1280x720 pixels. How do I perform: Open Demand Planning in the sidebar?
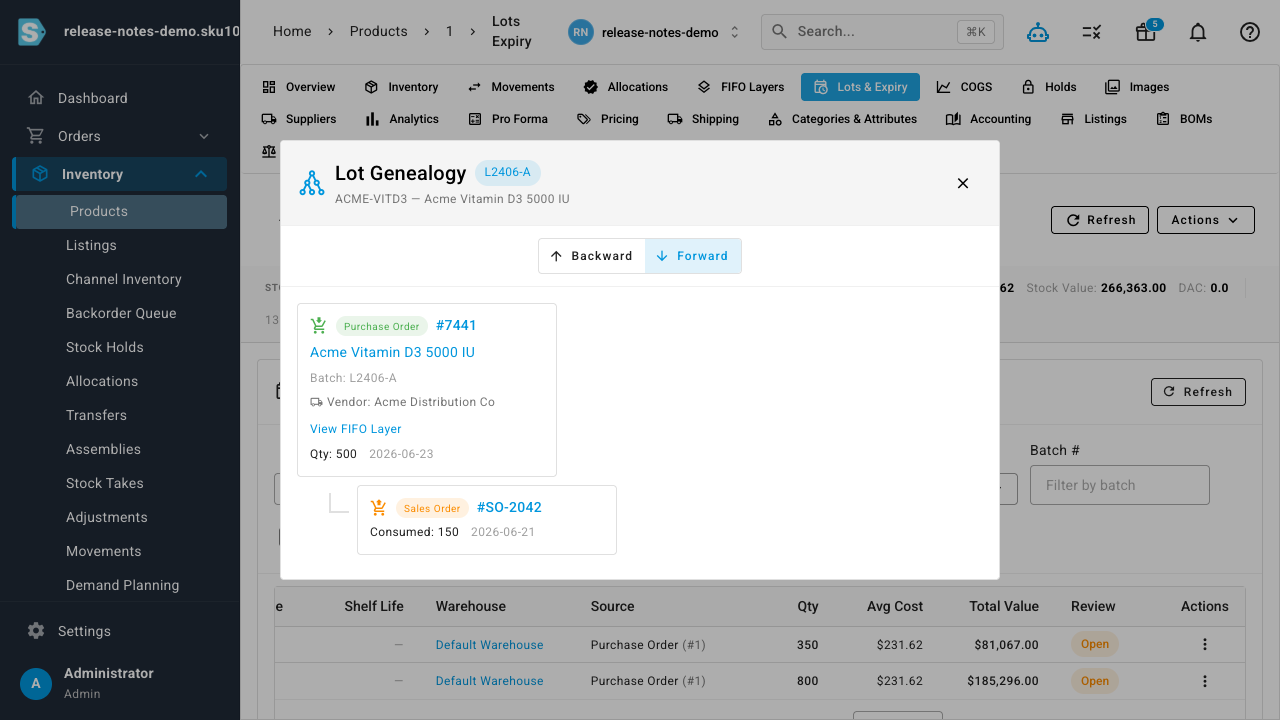123,585
